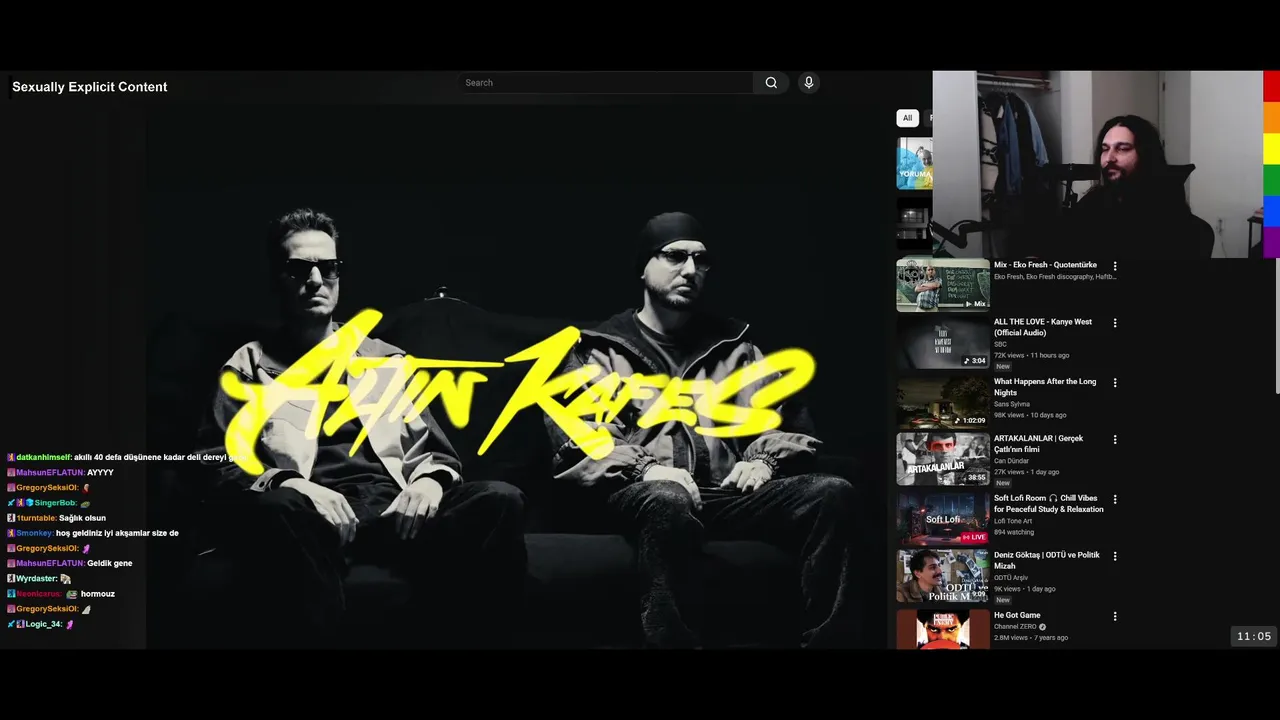The height and width of the screenshot is (720, 1280).
Task: Click the emote in Wyrdaster's message
Action: coord(66,579)
